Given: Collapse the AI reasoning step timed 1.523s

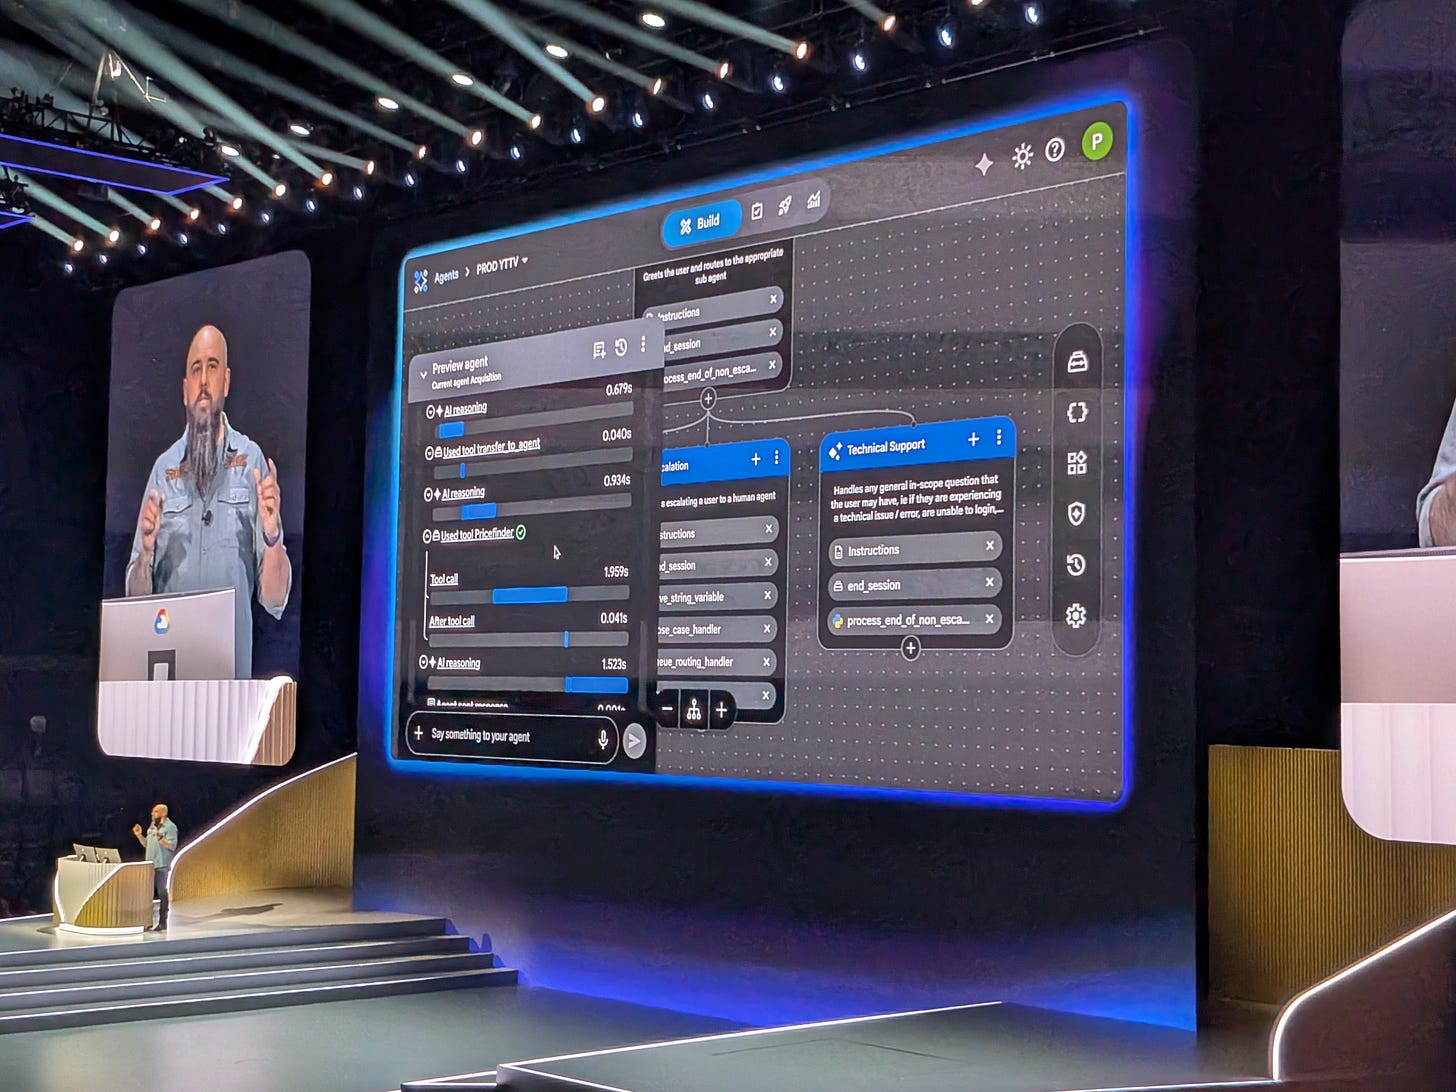Looking at the screenshot, I should point(424,663).
